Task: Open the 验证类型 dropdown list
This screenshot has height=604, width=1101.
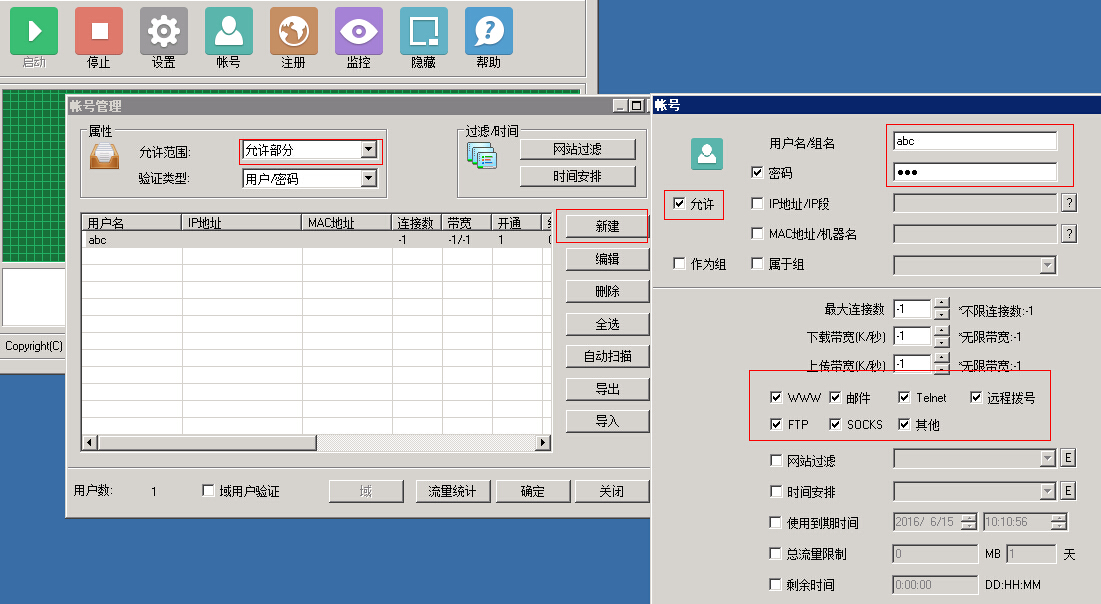Action: pos(368,179)
